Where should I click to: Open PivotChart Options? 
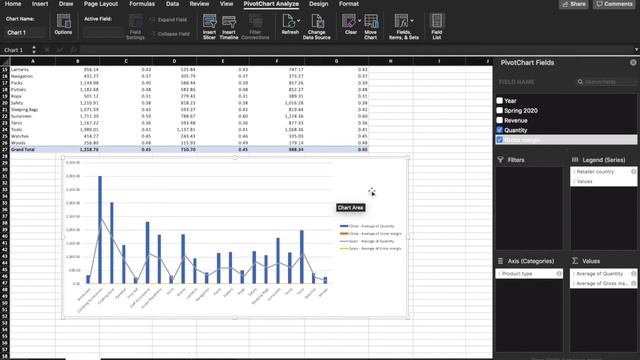(63, 24)
